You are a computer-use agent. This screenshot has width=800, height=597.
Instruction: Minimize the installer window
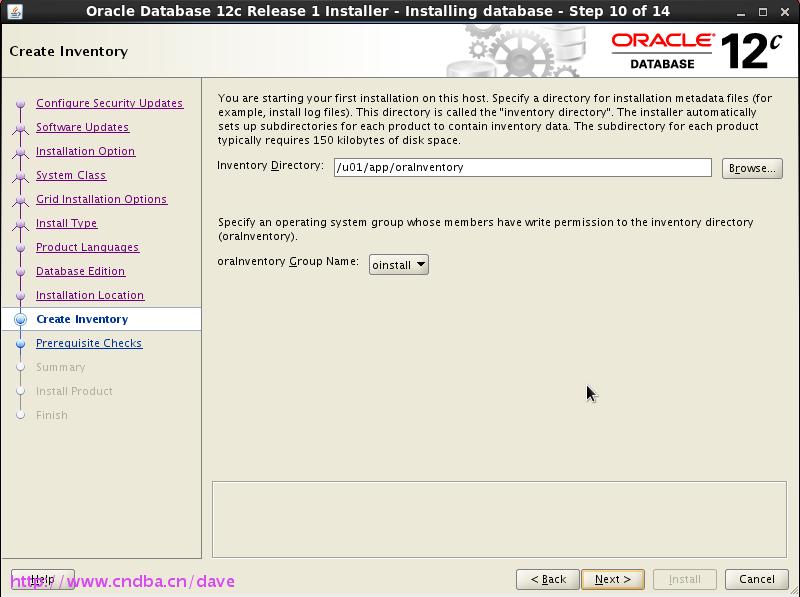tap(741, 12)
